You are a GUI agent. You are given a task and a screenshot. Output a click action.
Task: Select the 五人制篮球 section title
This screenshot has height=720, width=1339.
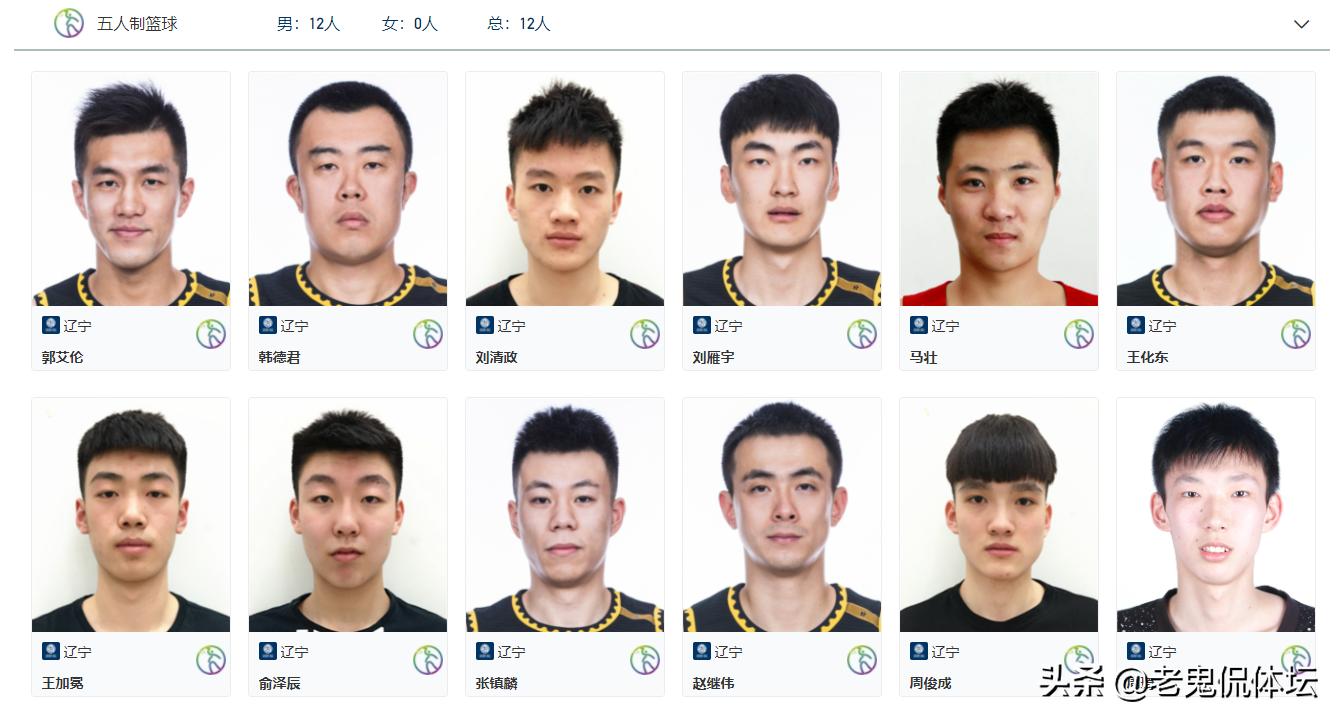[137, 24]
